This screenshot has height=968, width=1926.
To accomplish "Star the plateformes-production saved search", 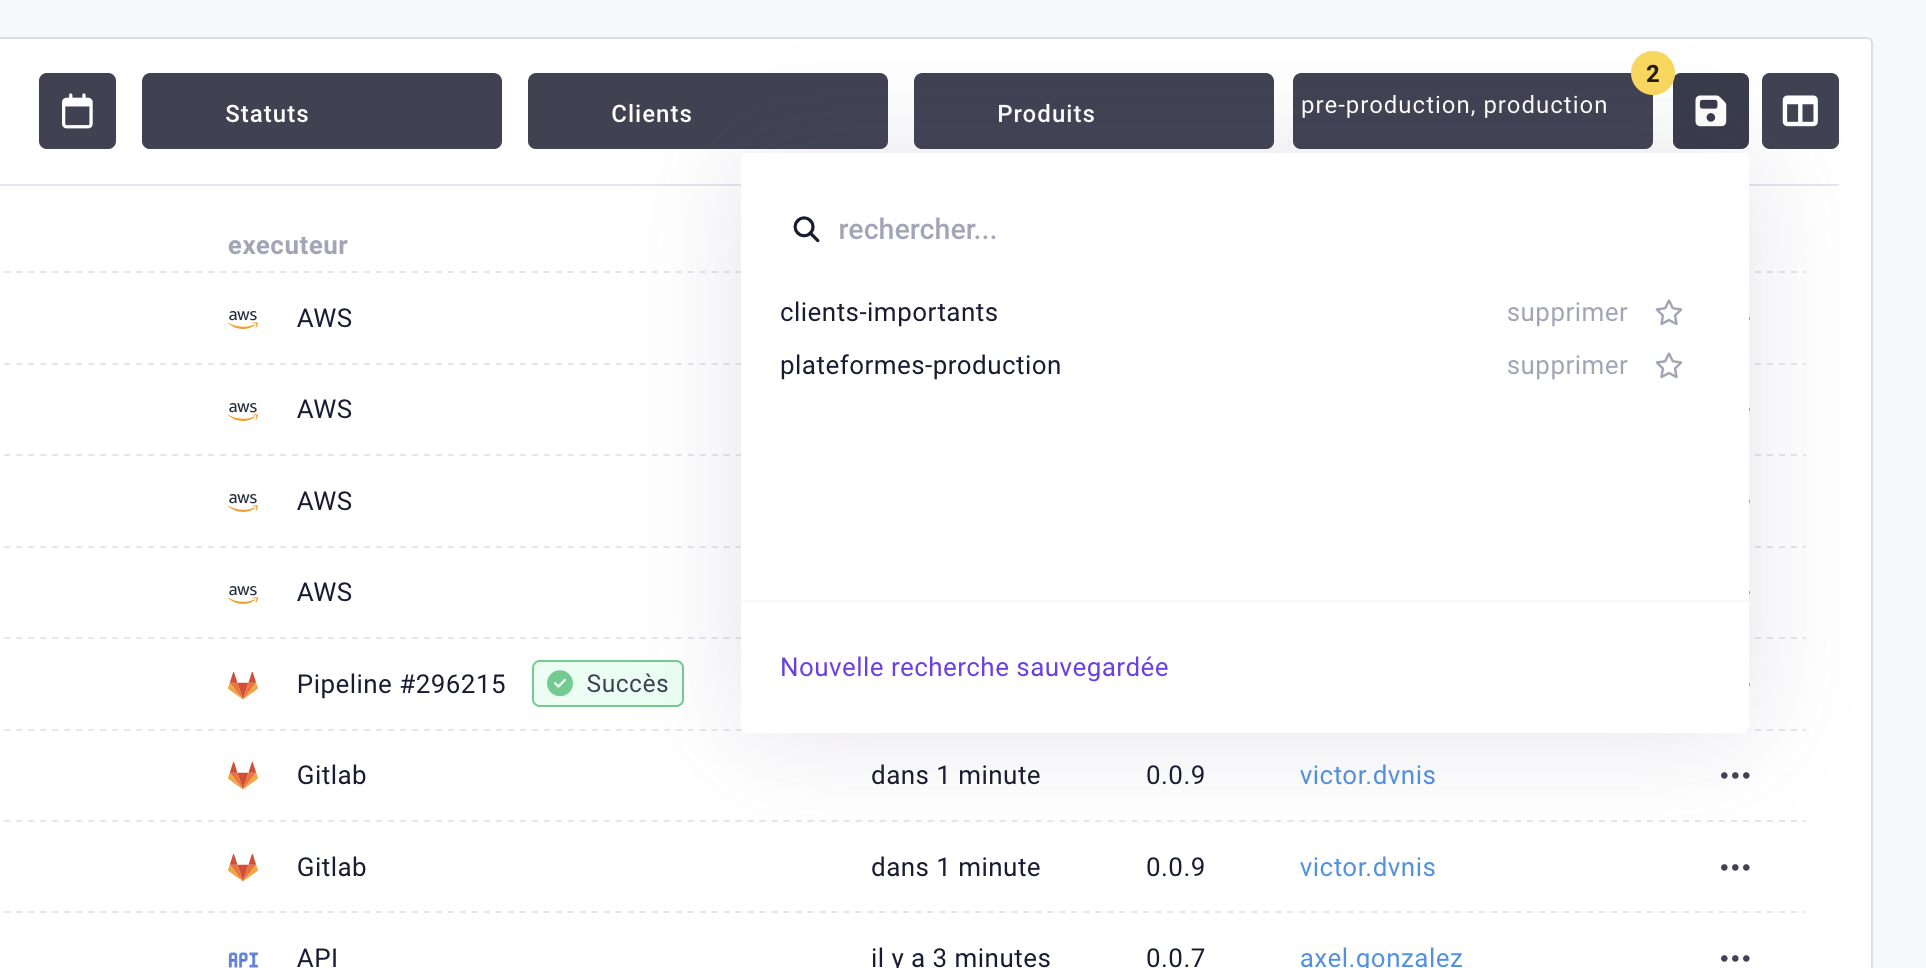I will (x=1669, y=366).
